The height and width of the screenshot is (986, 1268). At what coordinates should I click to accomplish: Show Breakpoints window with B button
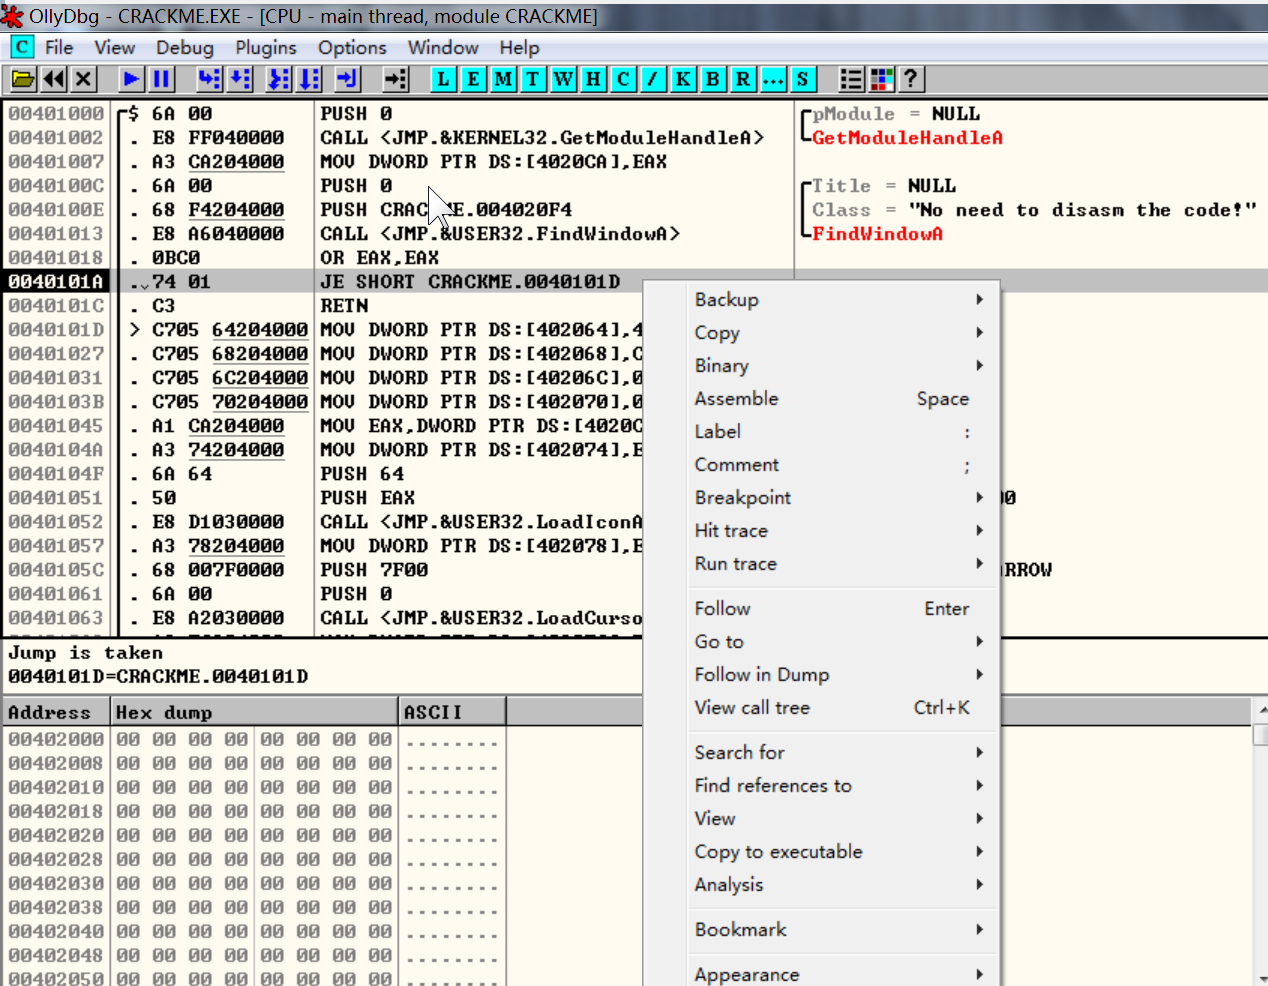coord(713,79)
